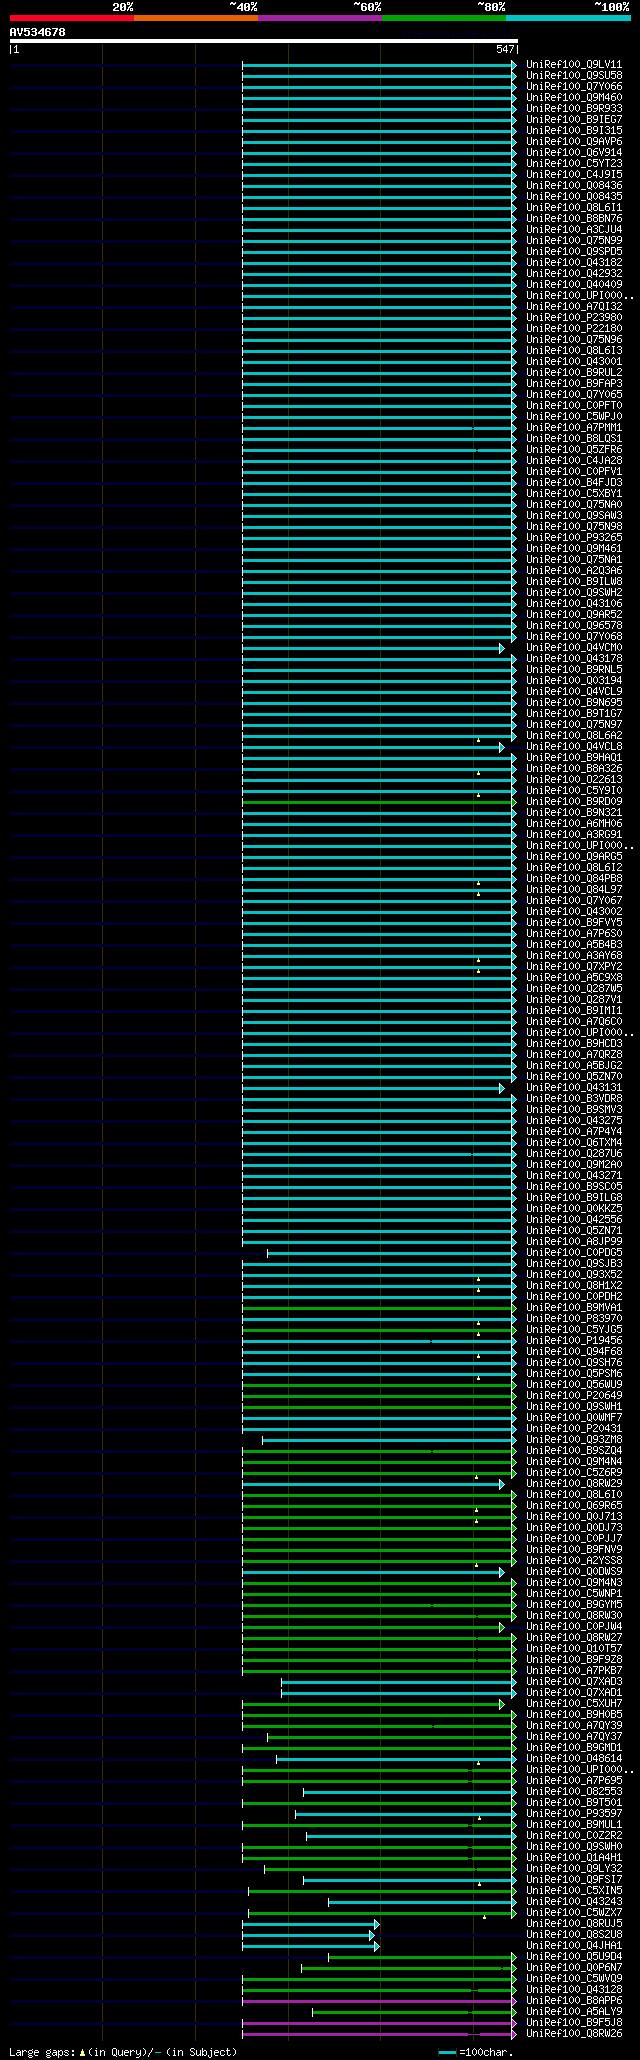Open hit UniRef100_Q03194
This screenshot has height=2060, width=640.
(x=574, y=680)
